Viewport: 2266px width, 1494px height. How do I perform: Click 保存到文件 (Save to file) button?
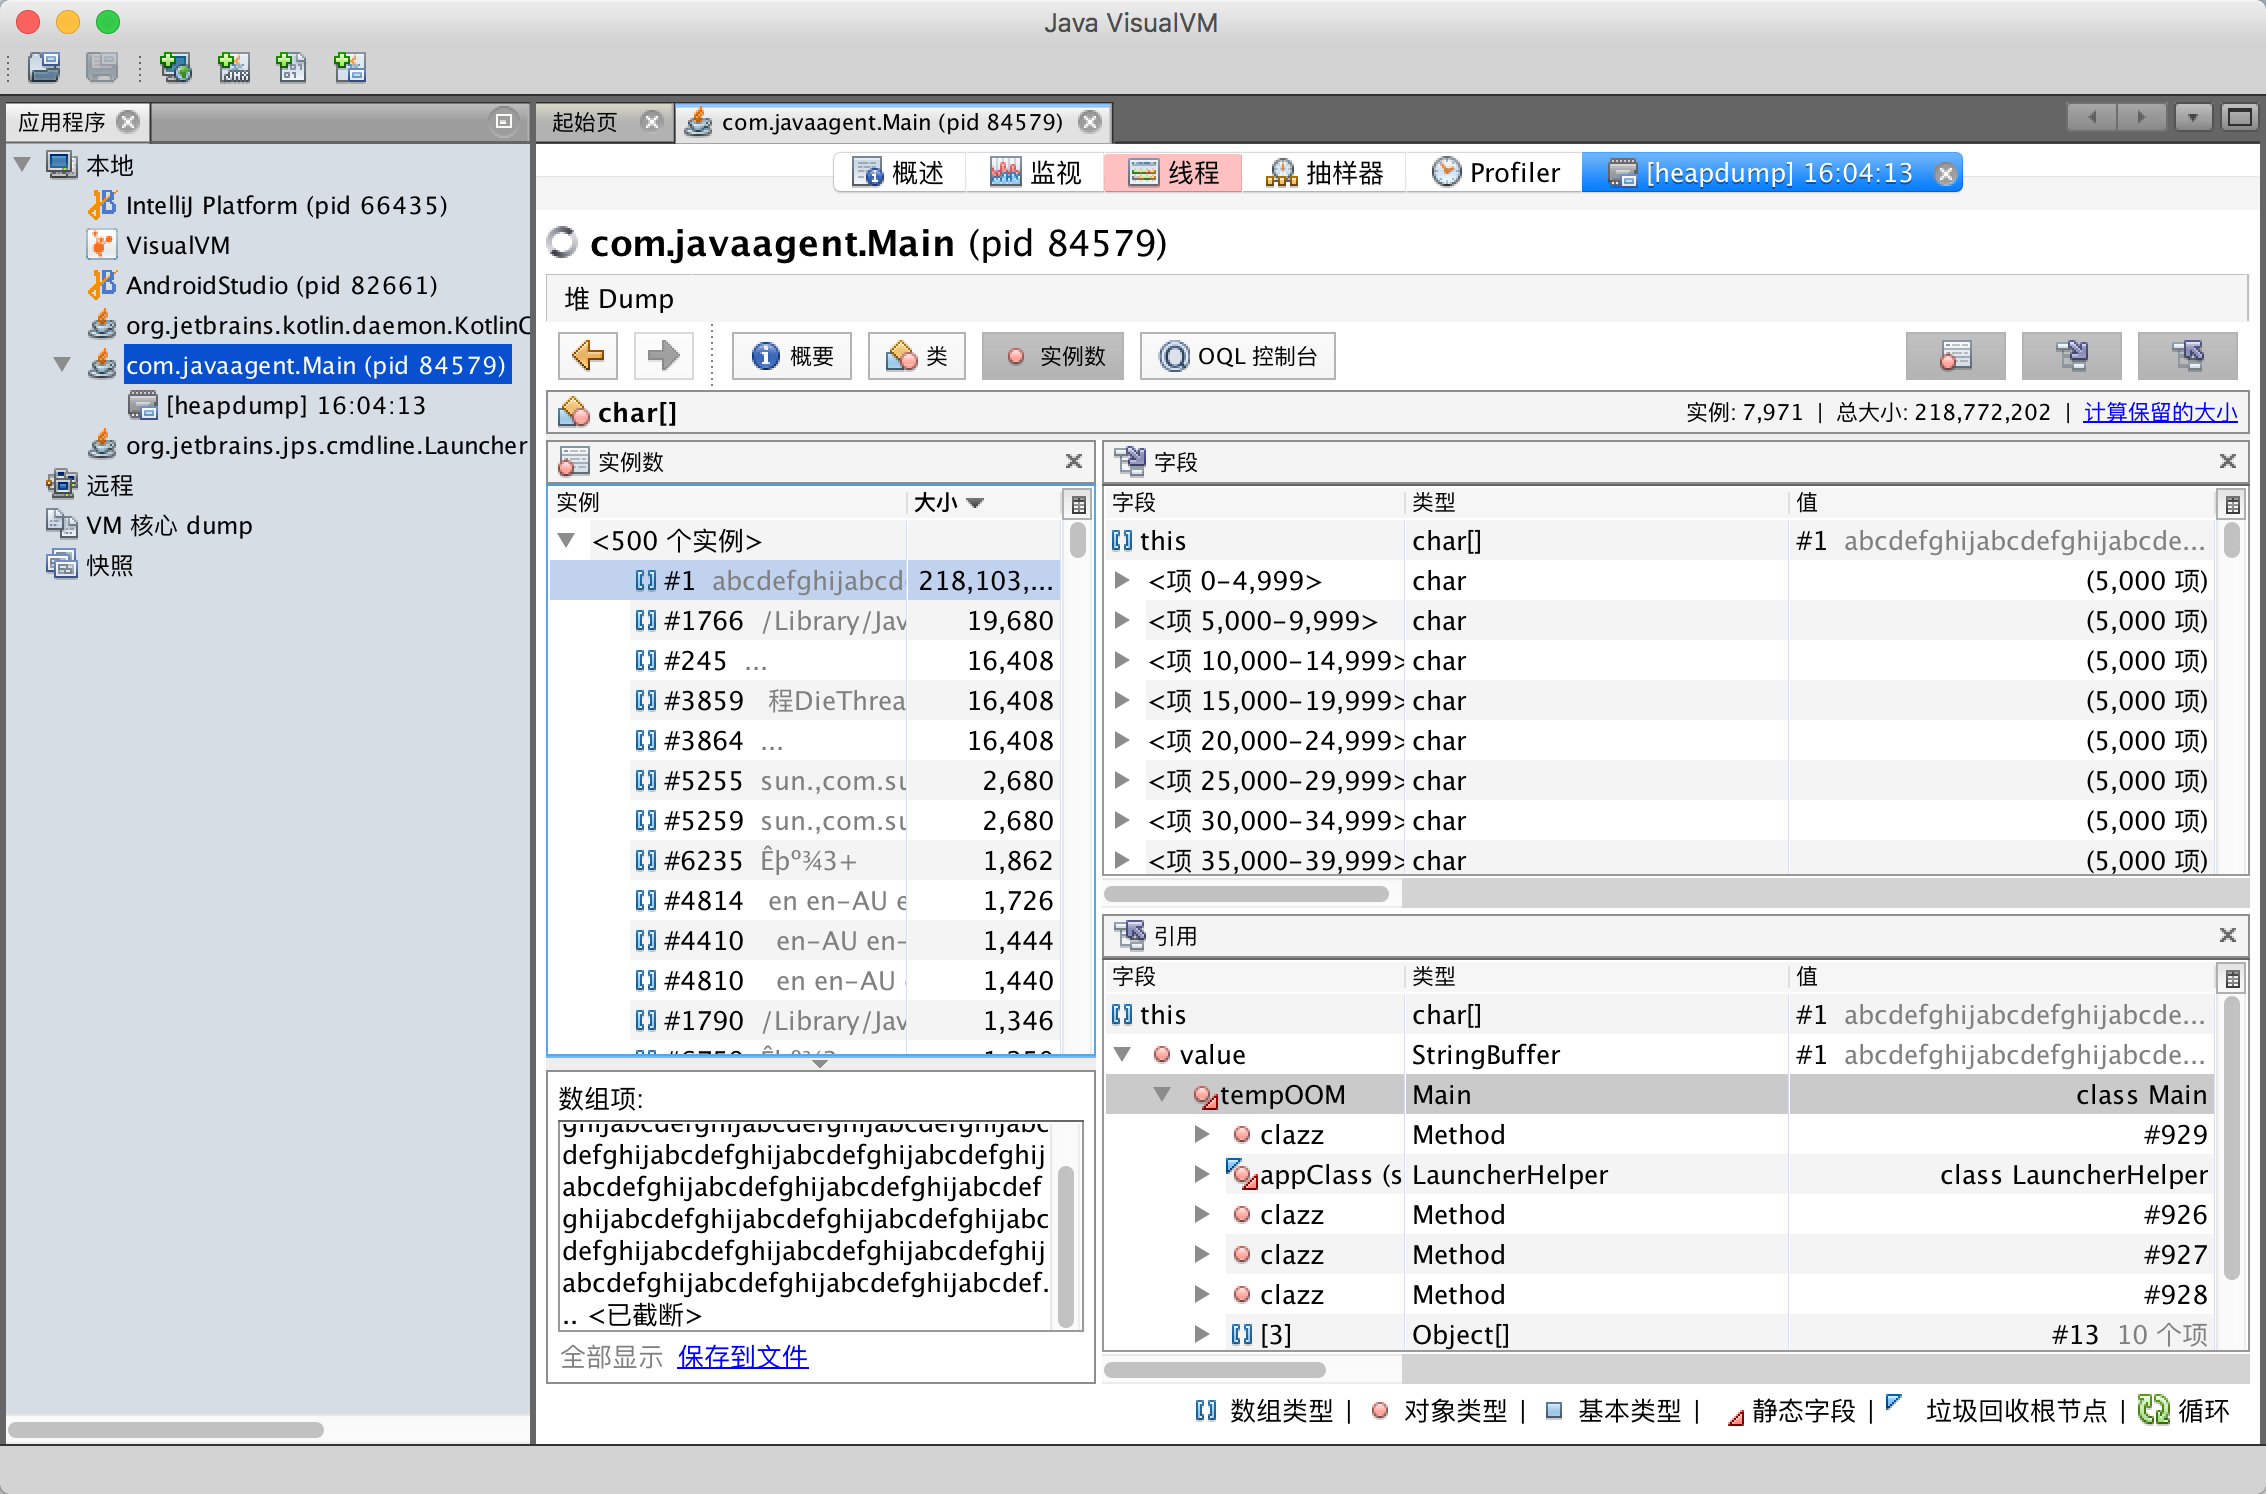pyautogui.click(x=739, y=1356)
